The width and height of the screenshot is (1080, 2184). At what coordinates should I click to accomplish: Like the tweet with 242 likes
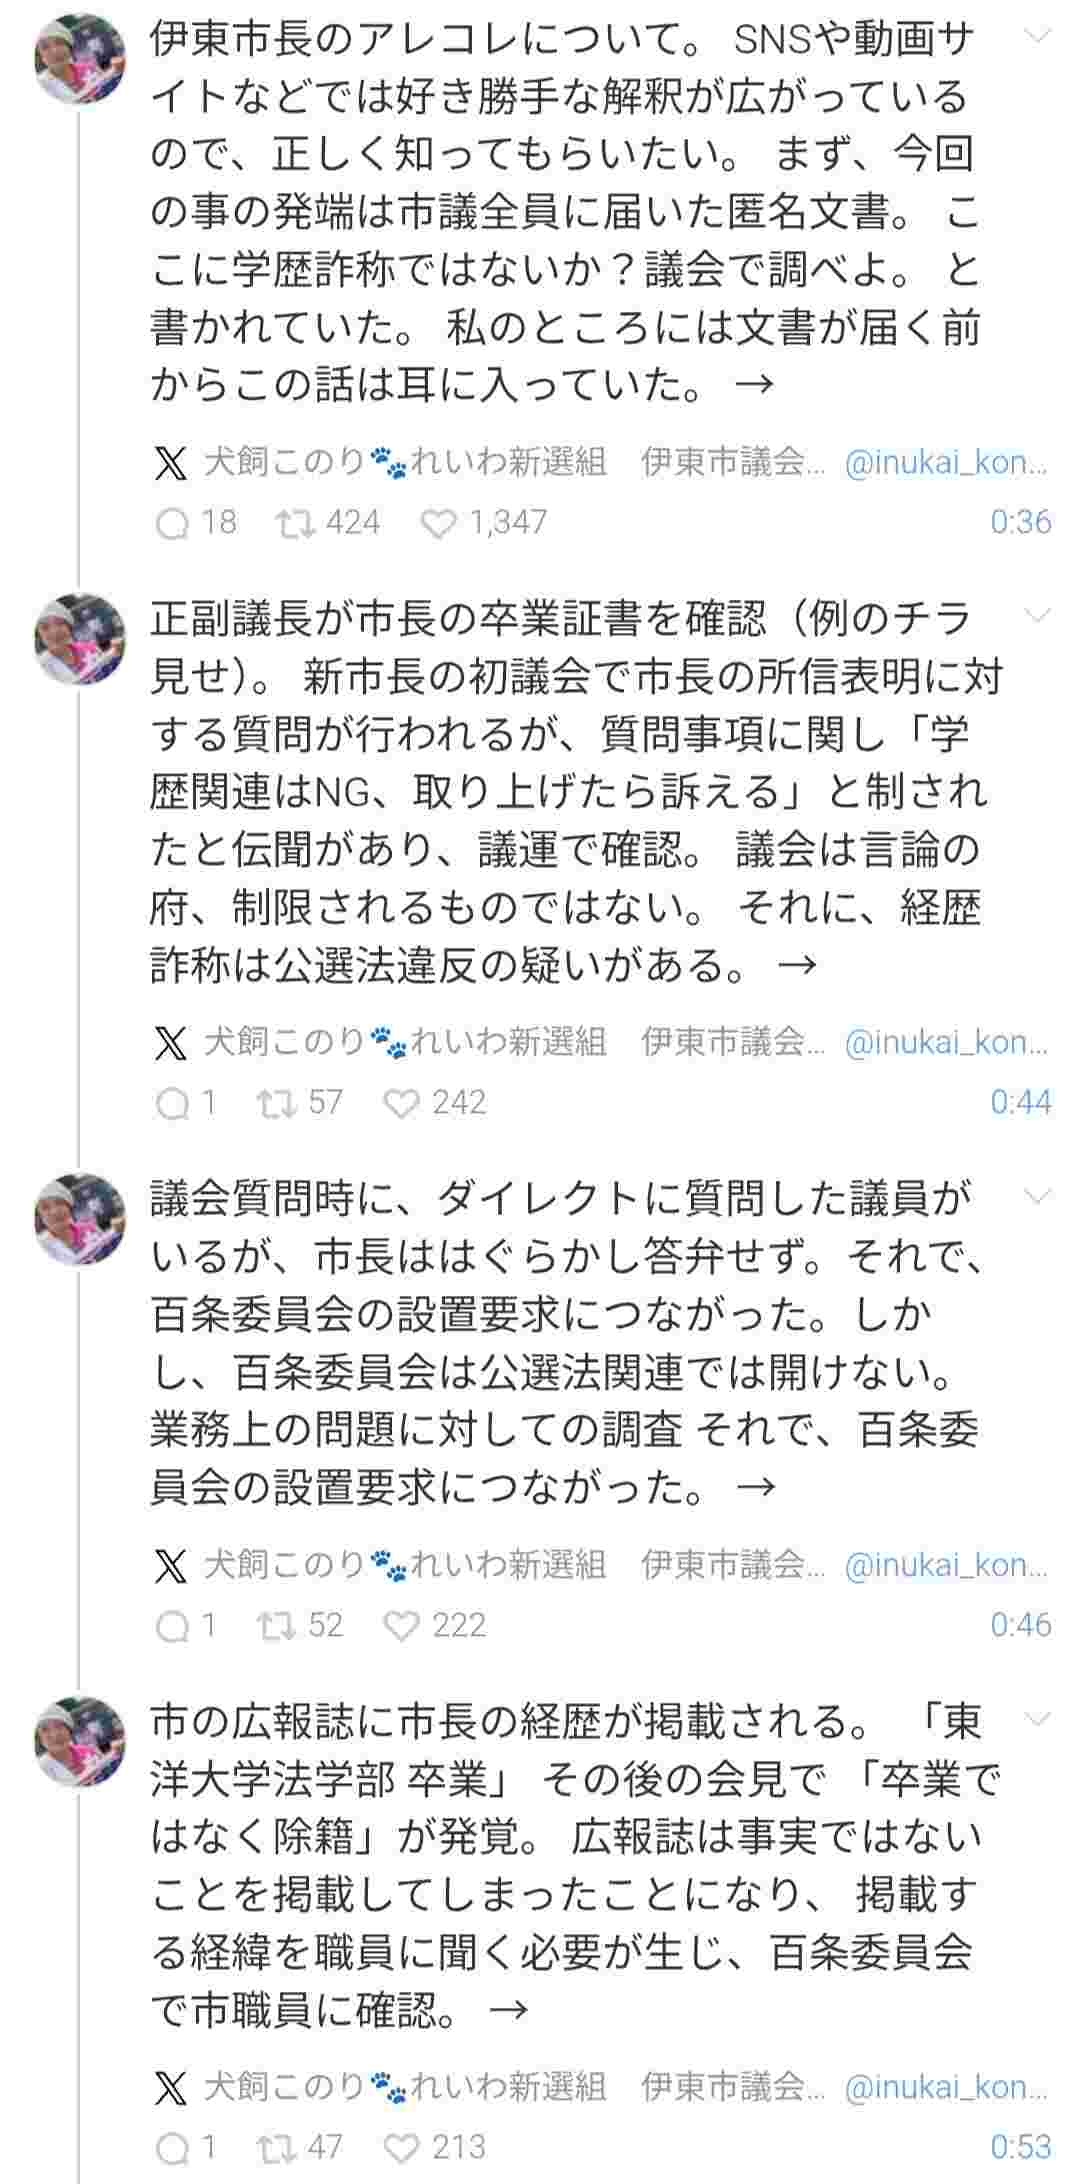(x=402, y=1103)
